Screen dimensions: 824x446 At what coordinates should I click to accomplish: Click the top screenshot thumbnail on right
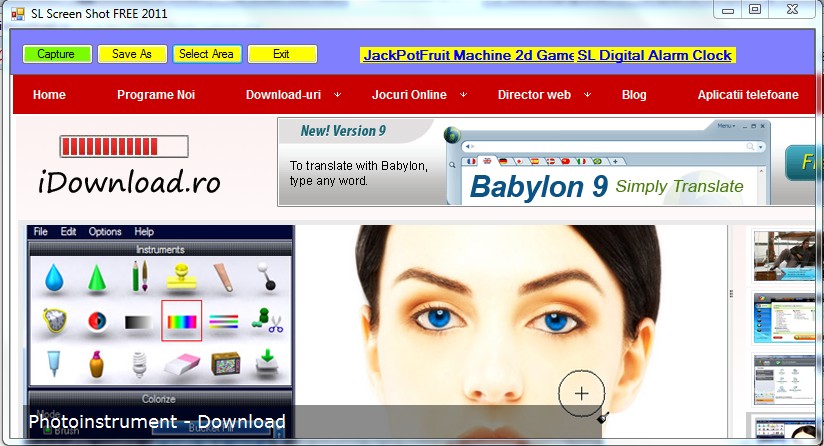786,256
